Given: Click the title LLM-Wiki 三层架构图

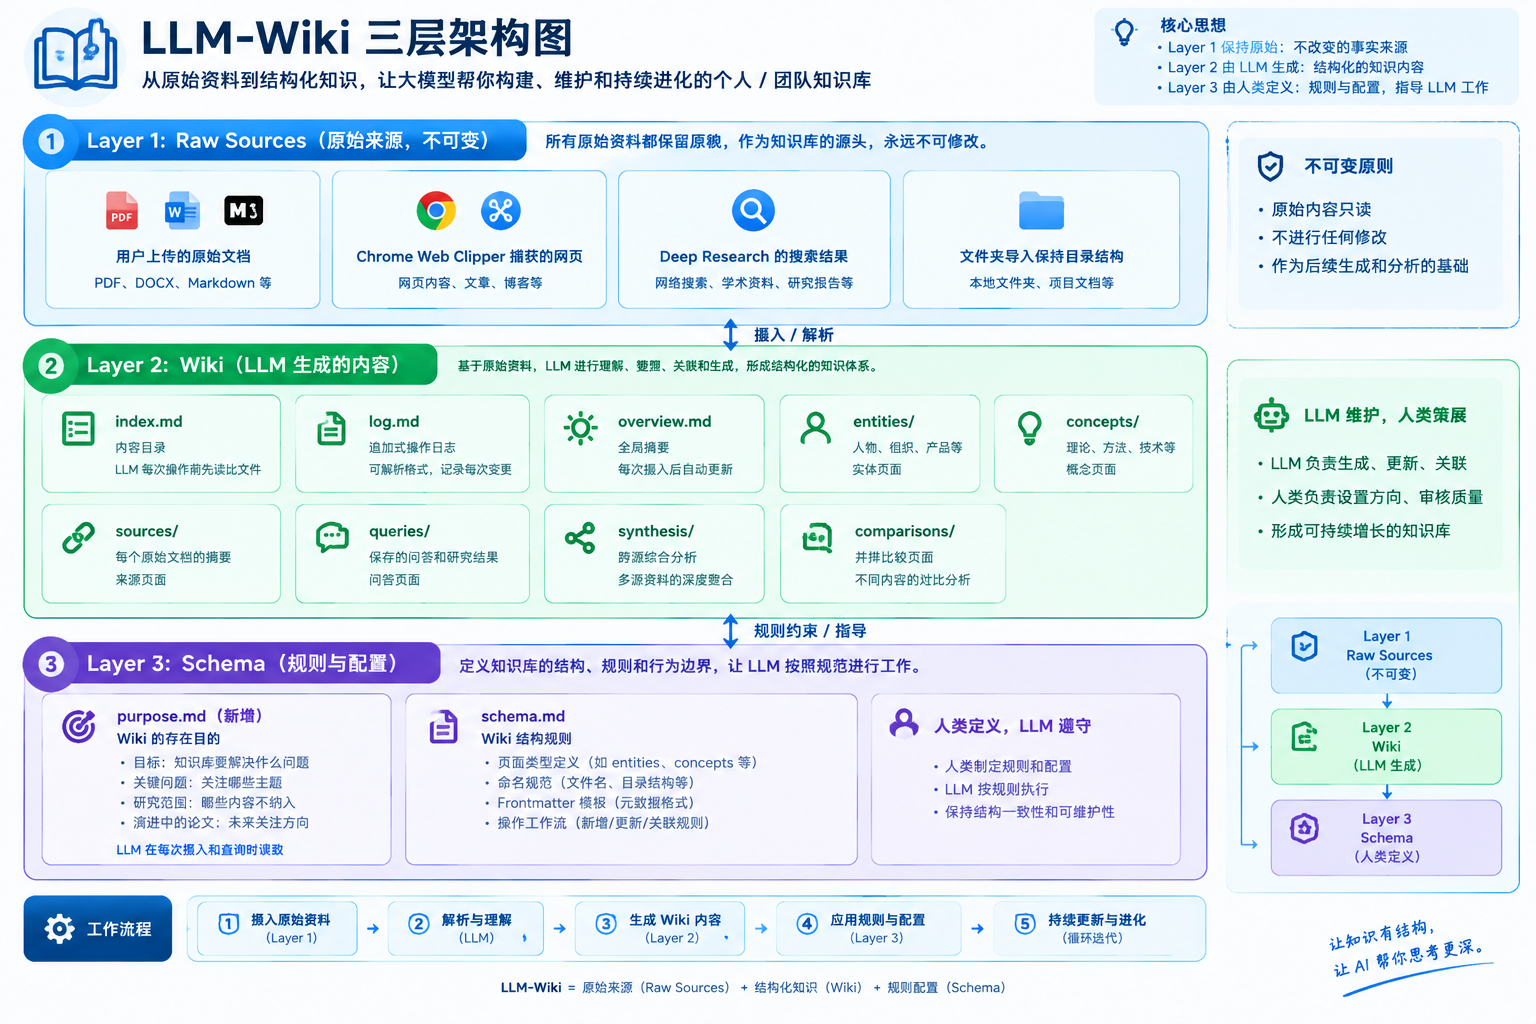Looking at the screenshot, I should [x=357, y=39].
